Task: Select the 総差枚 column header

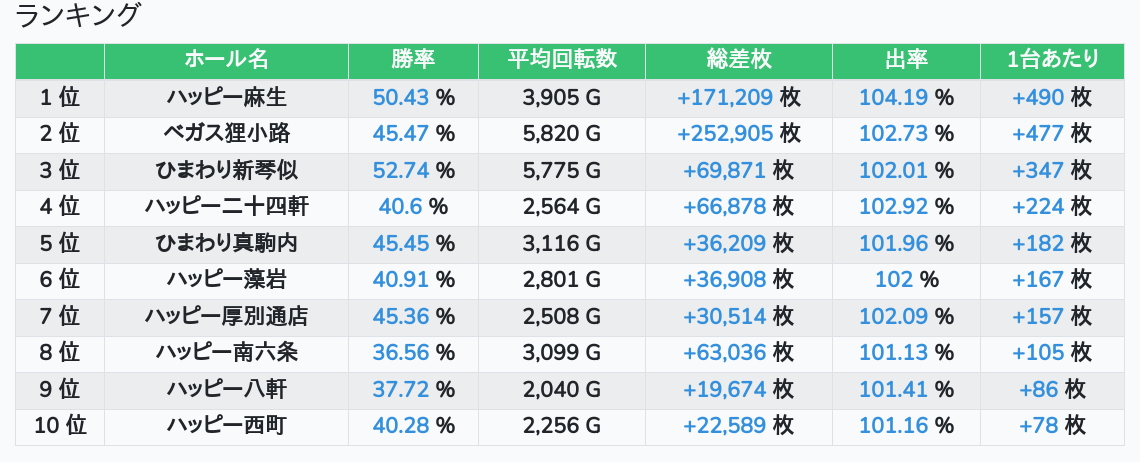Action: coord(738,60)
